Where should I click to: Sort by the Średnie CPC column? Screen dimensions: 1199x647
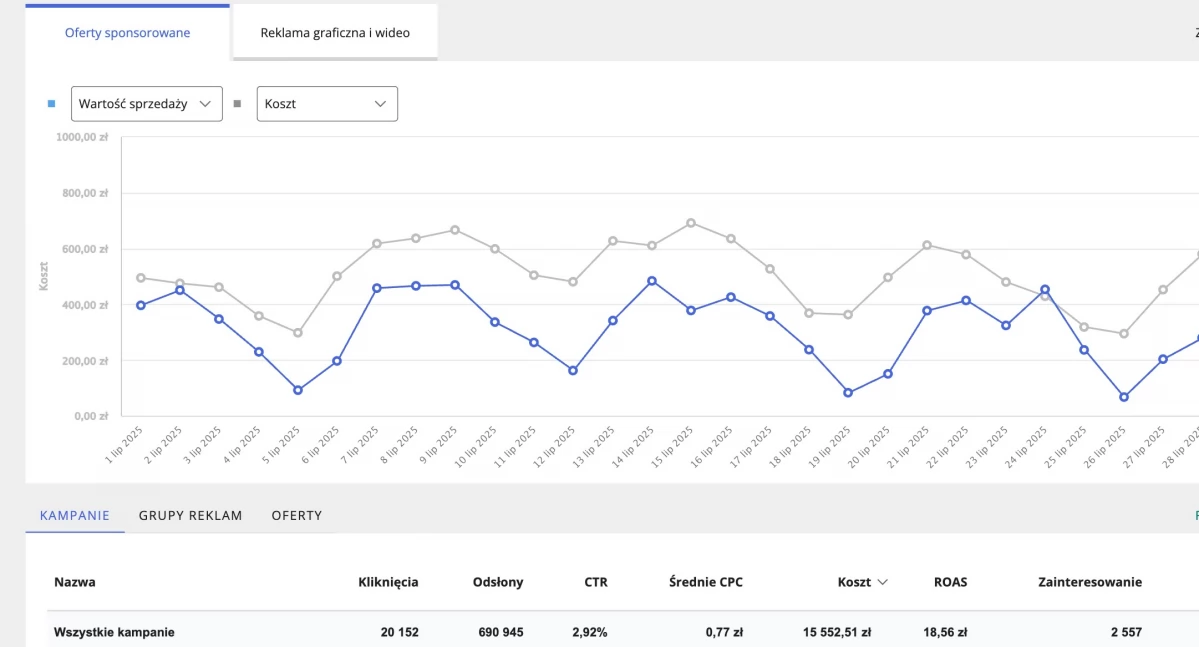tap(706, 582)
